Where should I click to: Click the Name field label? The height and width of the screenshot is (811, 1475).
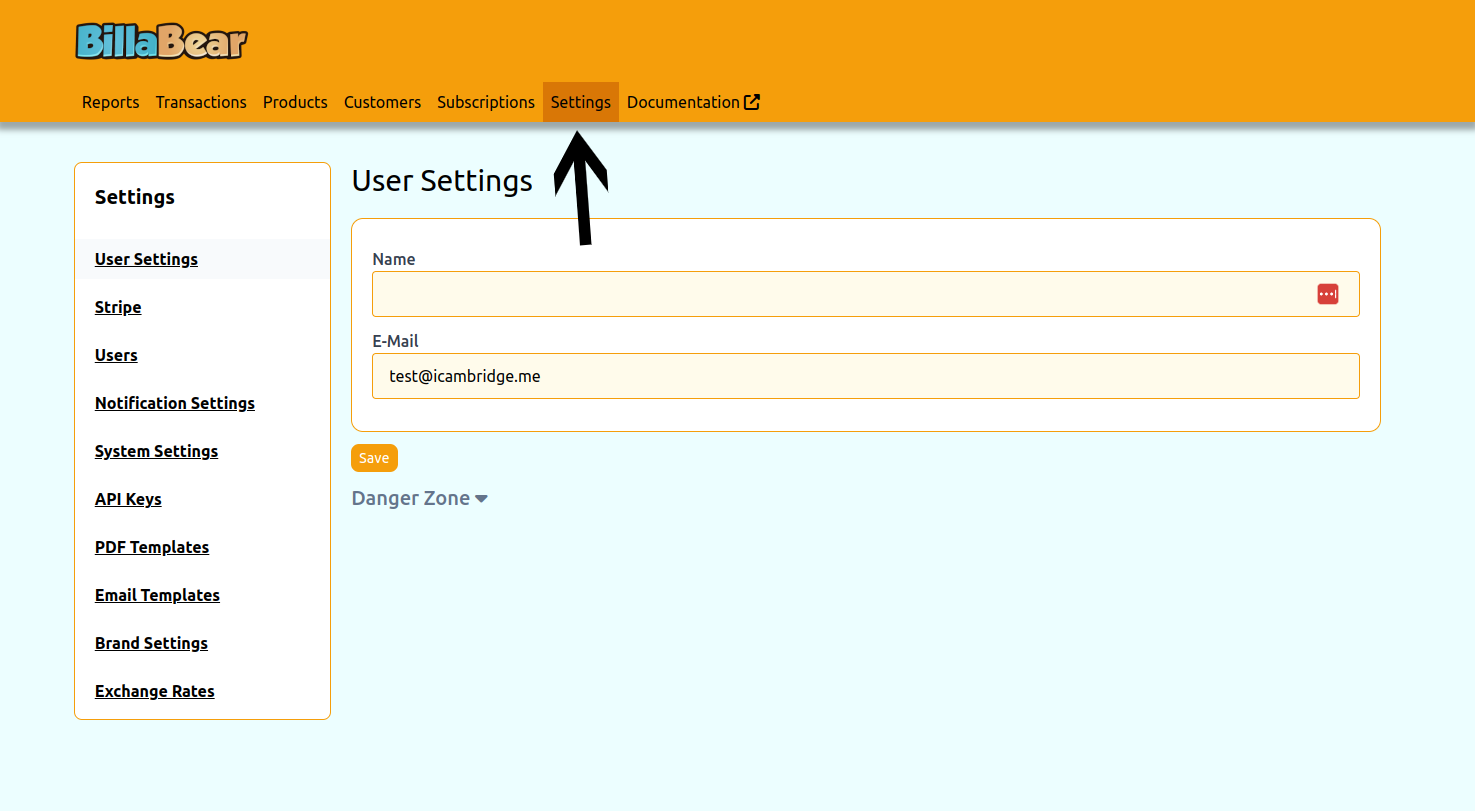click(x=394, y=259)
